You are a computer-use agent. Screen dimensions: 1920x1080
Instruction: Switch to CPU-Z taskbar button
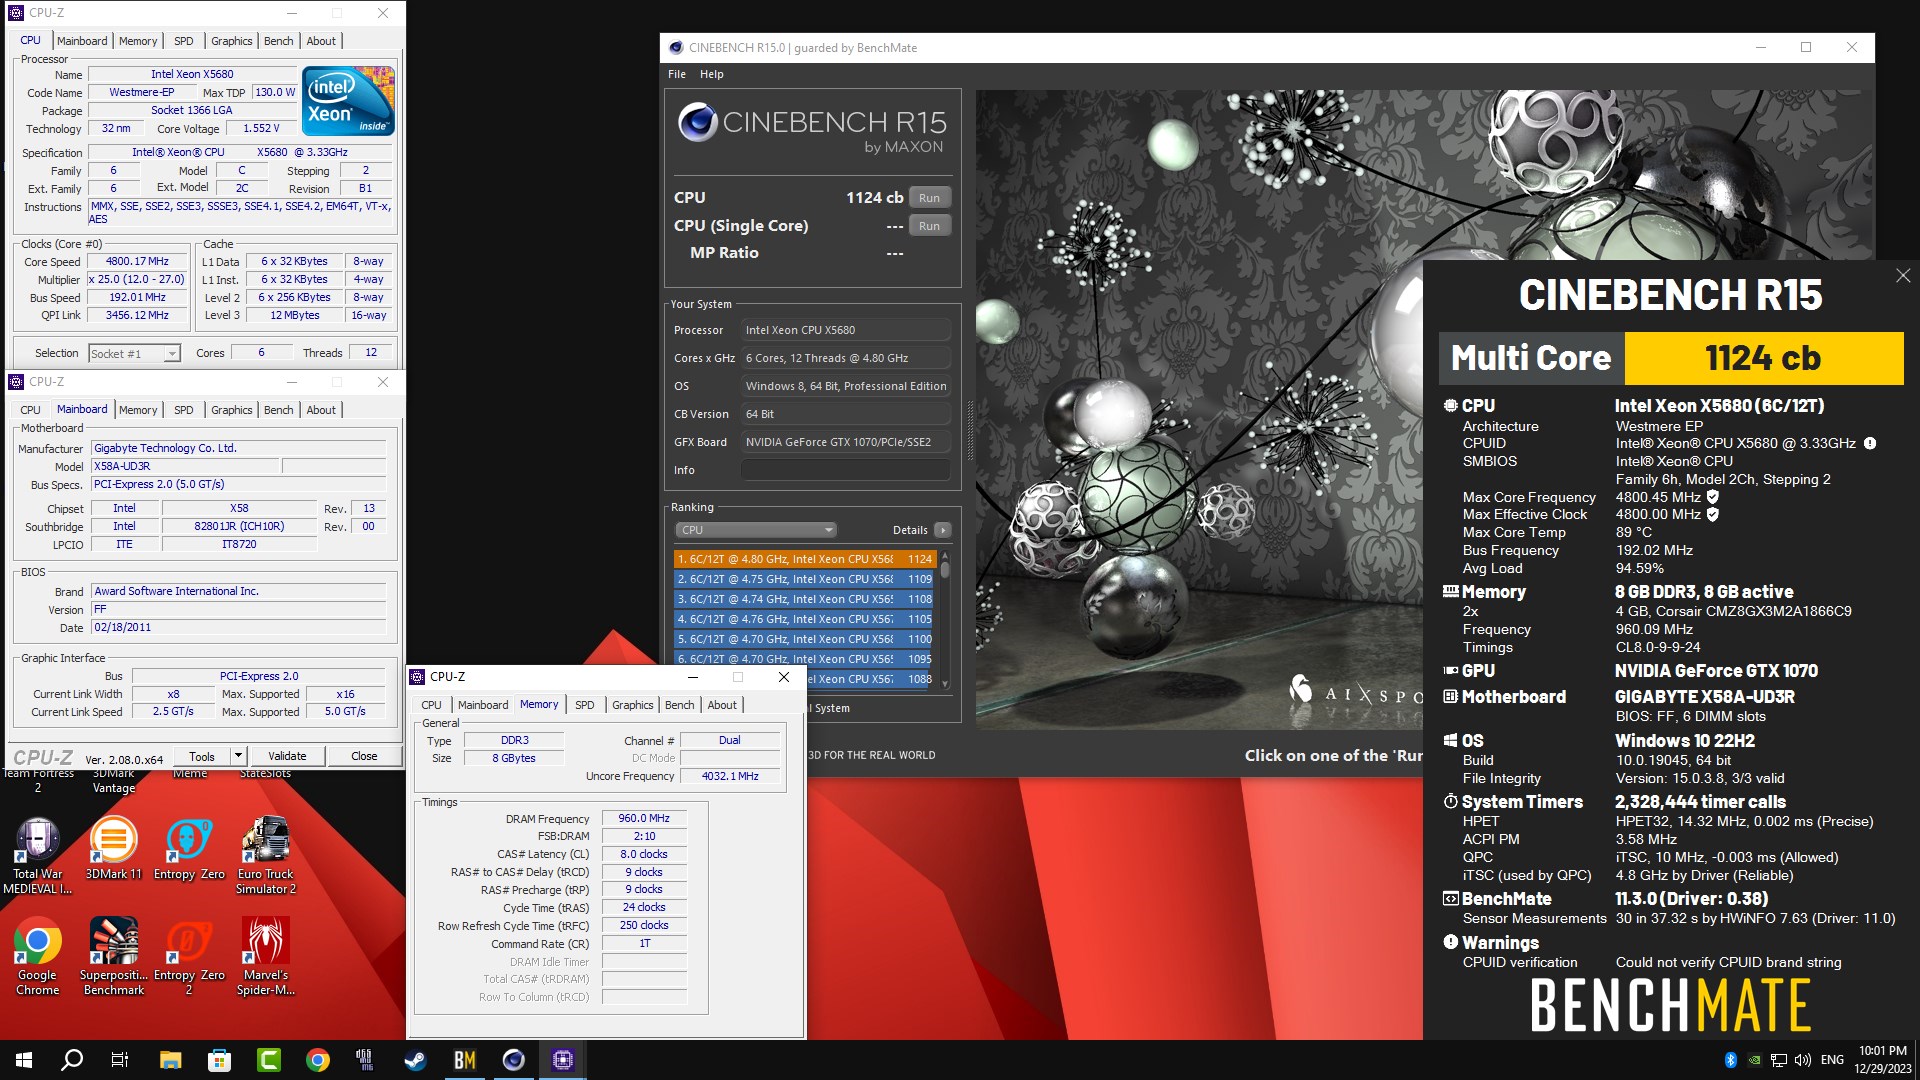tap(562, 1060)
